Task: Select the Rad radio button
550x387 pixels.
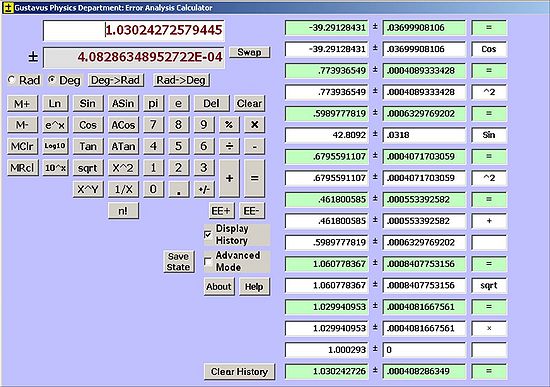Action: (x=12, y=80)
